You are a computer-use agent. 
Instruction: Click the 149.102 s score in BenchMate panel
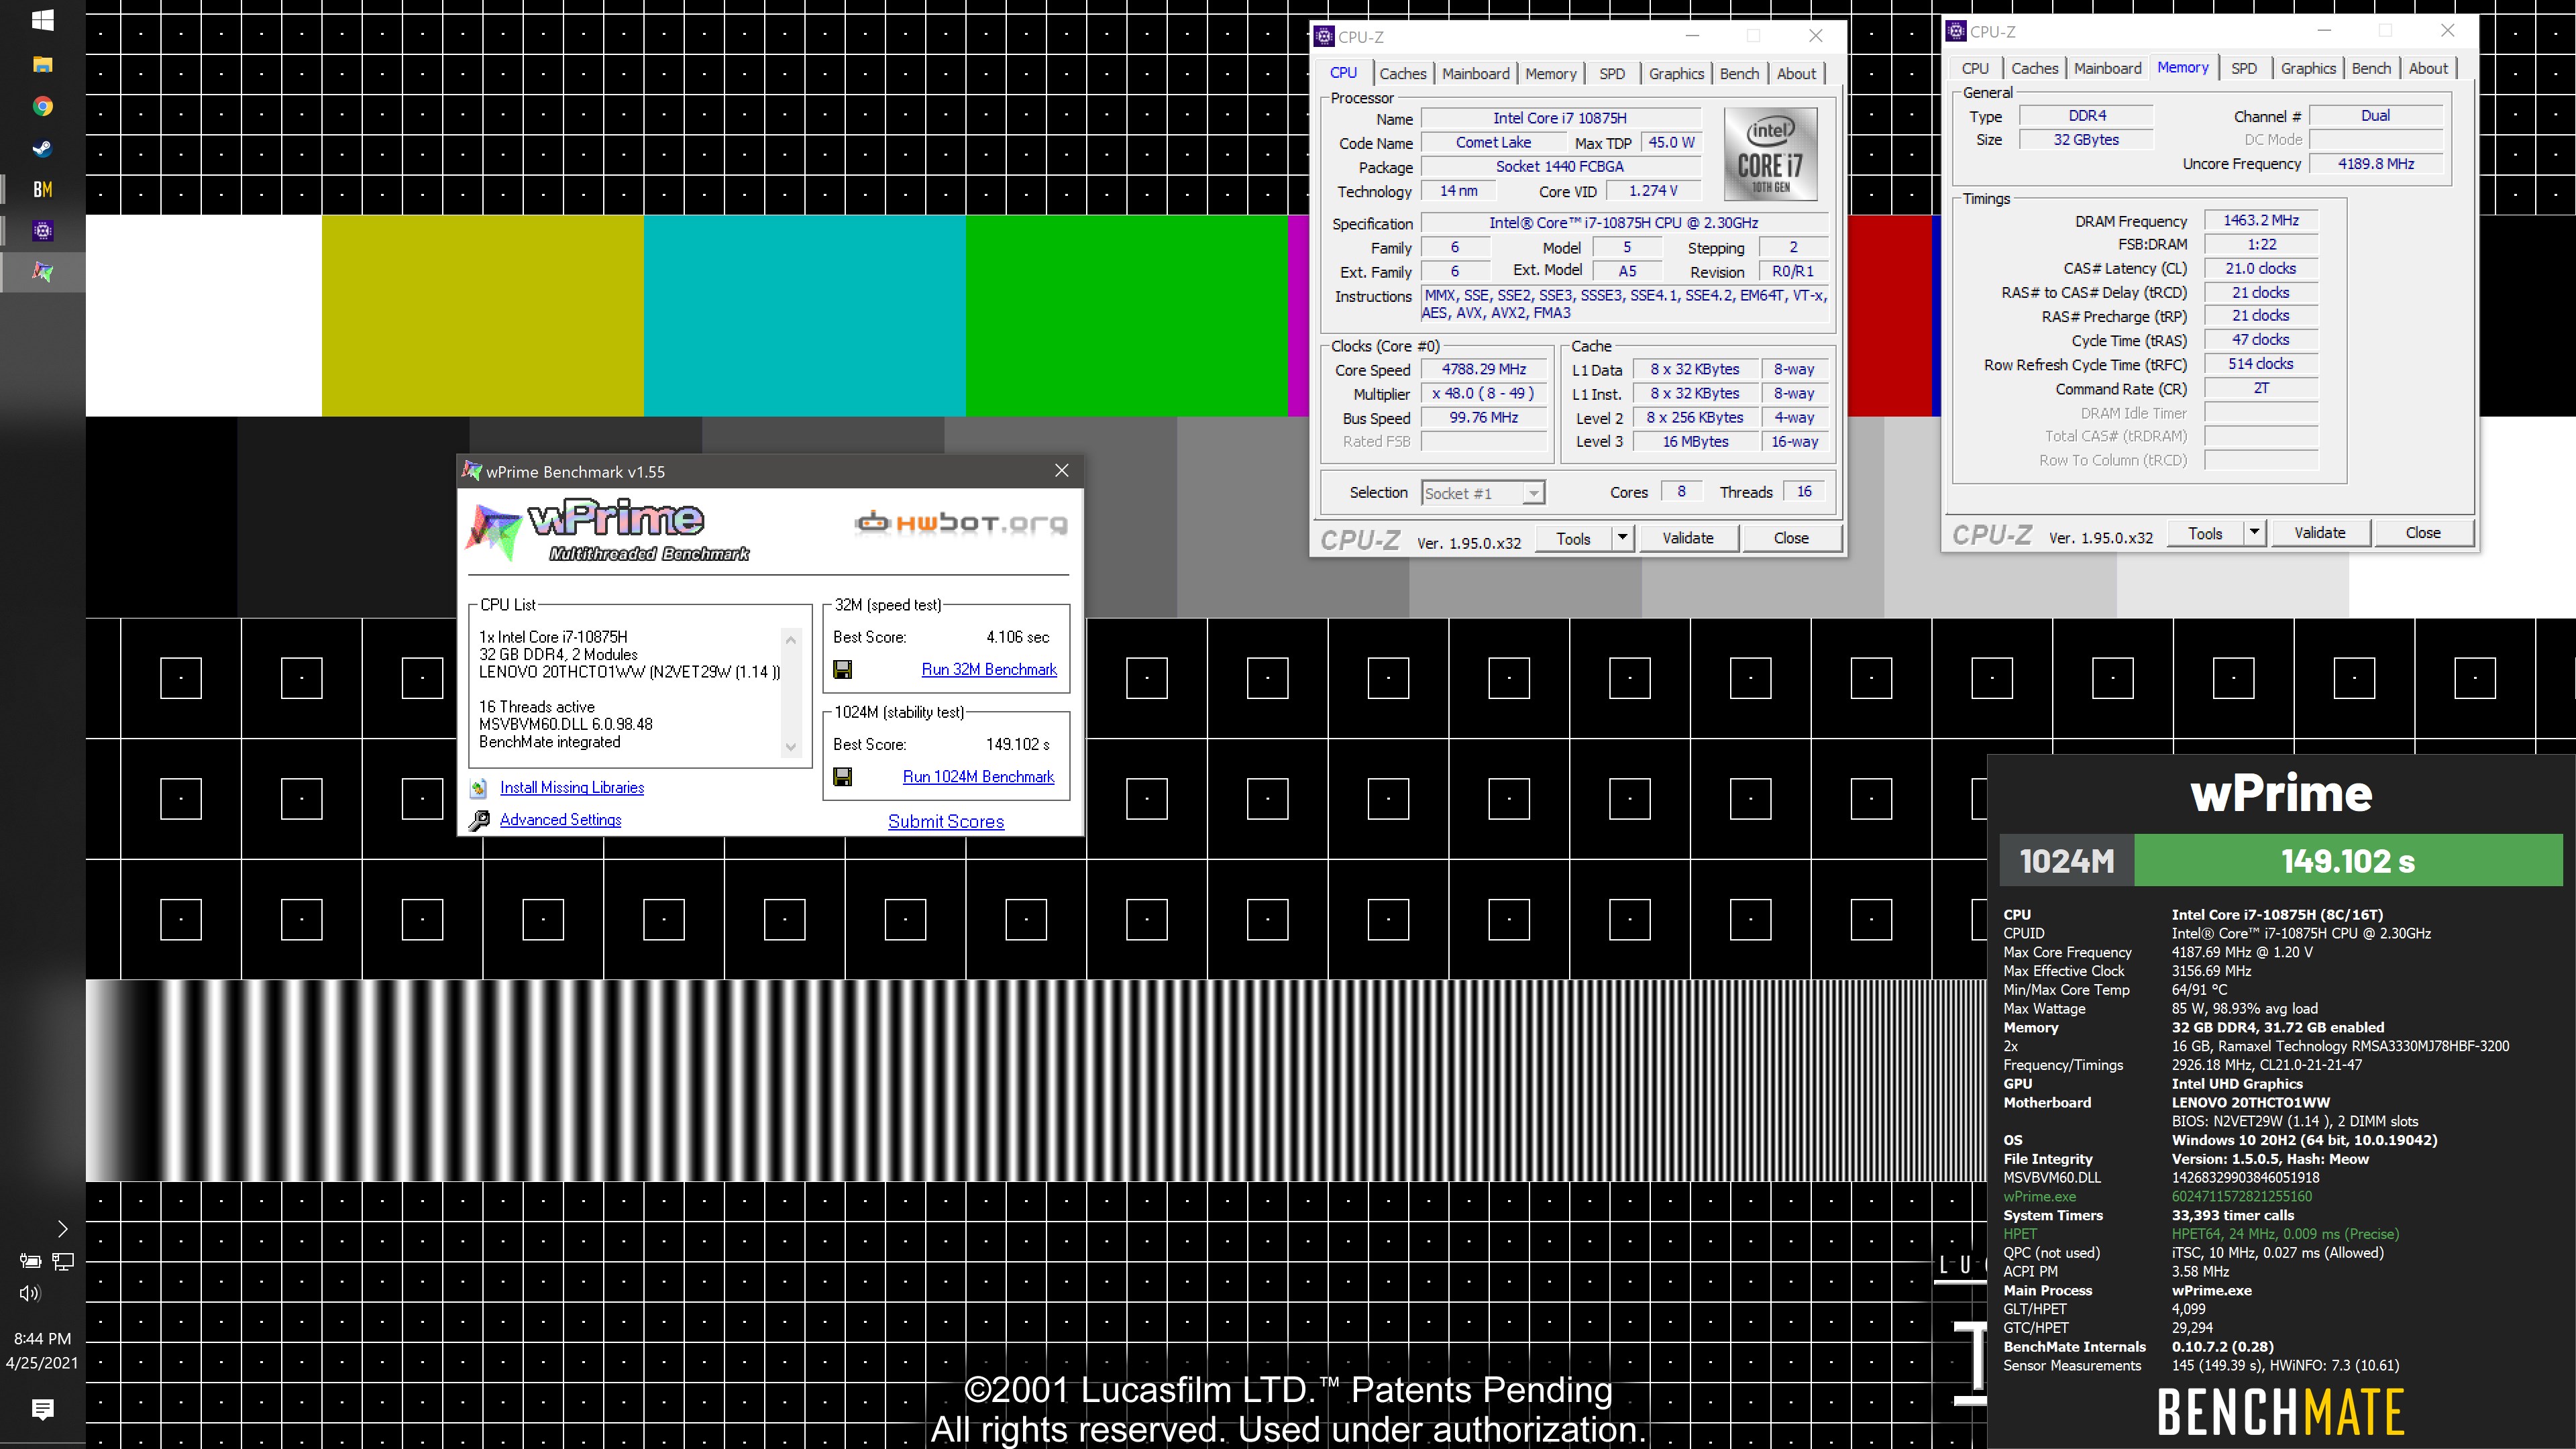(x=2347, y=861)
